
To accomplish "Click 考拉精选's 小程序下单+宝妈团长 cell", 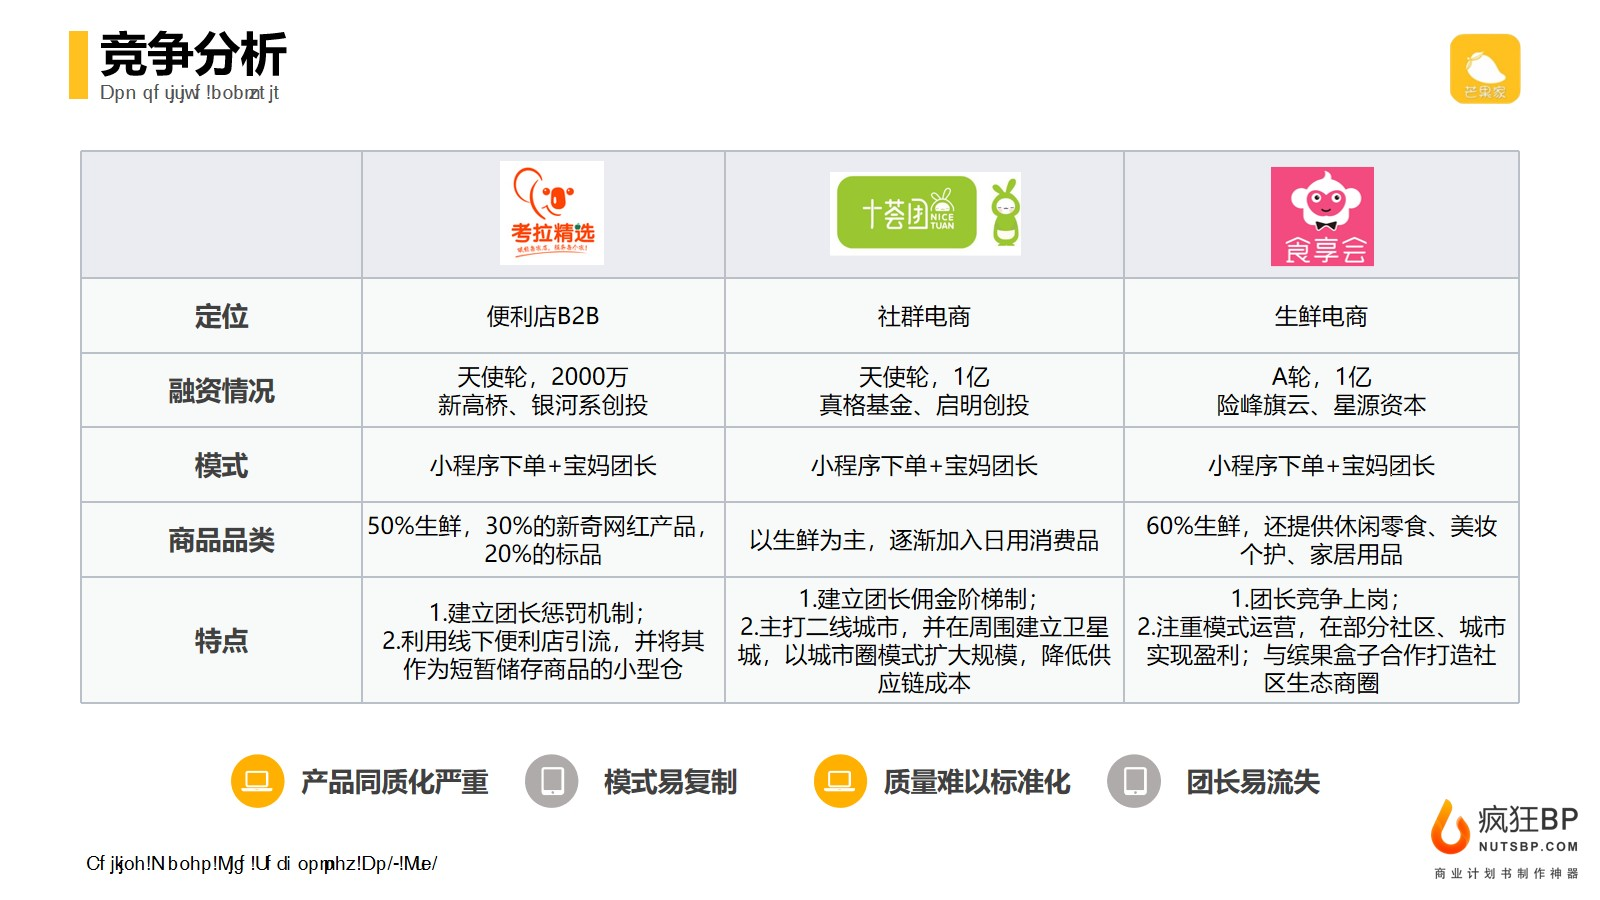I will pyautogui.click(x=543, y=465).
